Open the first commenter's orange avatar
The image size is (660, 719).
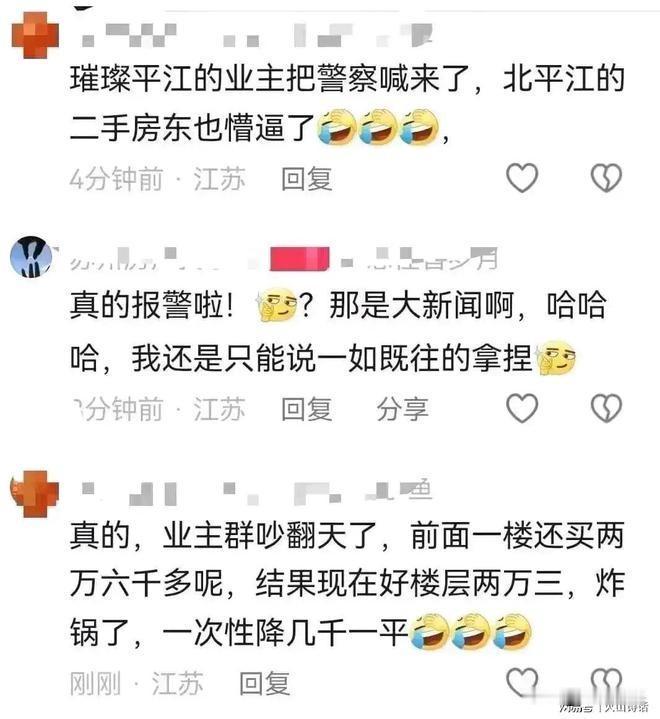(x=35, y=35)
